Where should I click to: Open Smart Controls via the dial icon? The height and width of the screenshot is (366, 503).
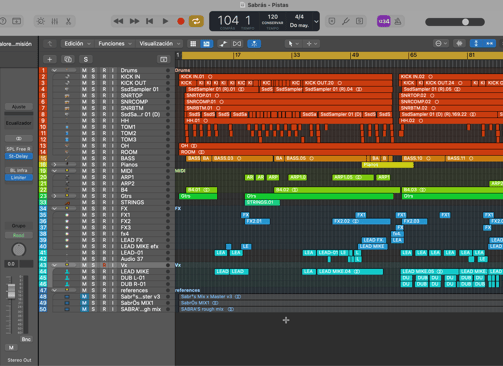41,21
